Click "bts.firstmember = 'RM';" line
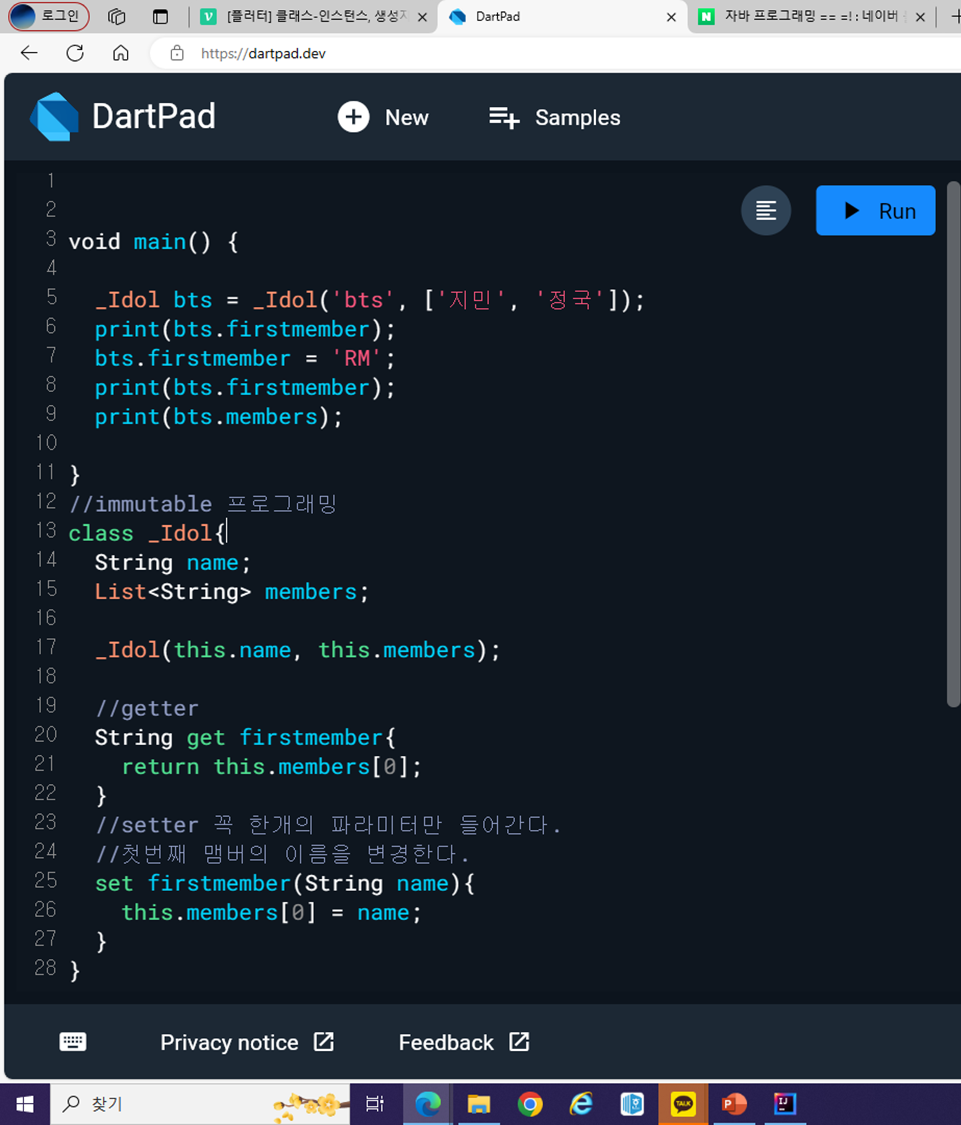This screenshot has width=961, height=1125. click(245, 358)
